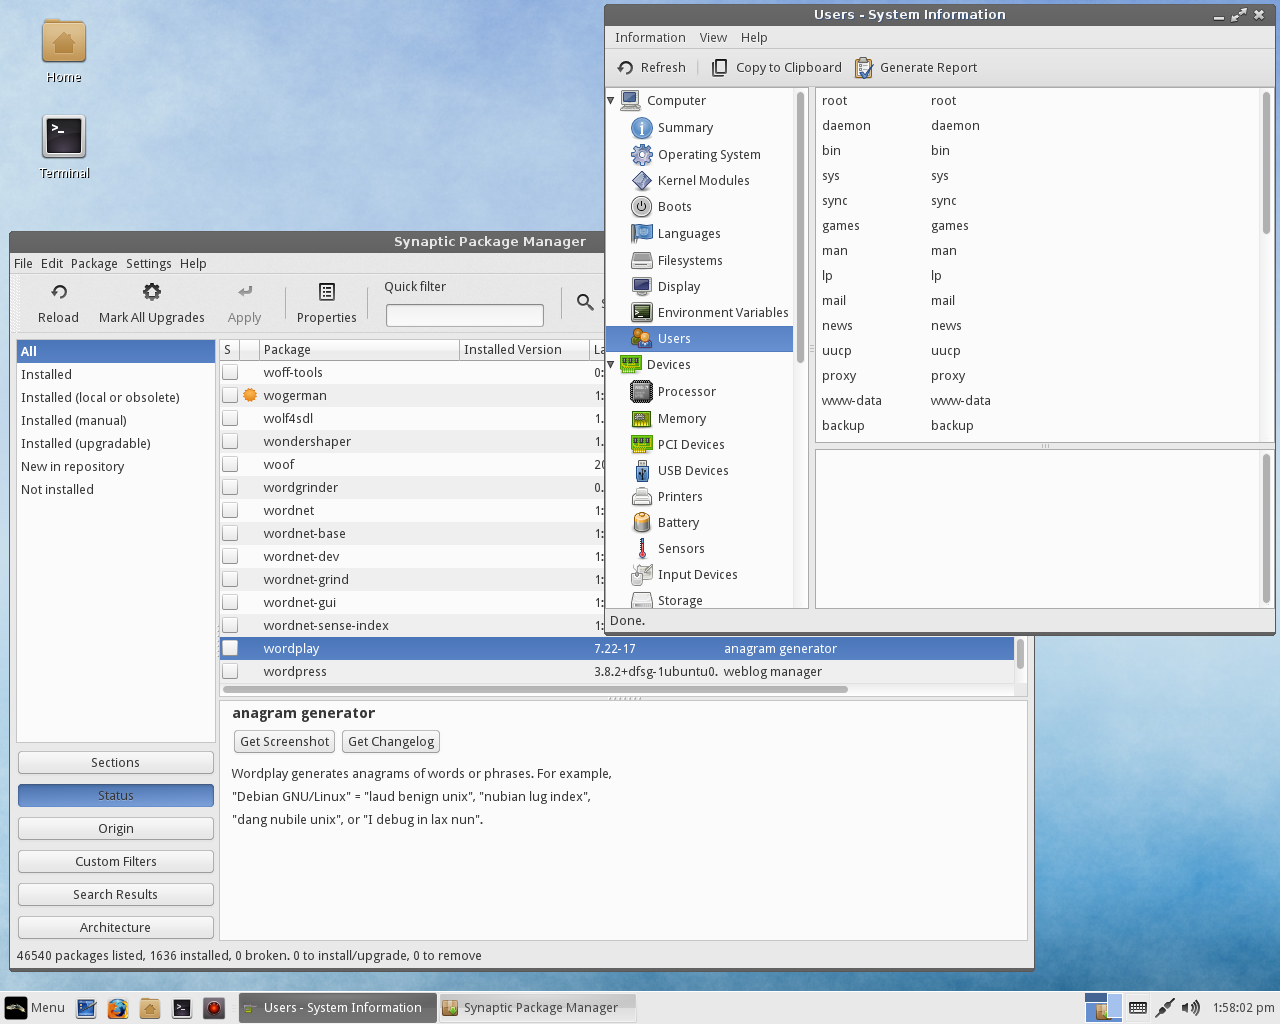Click the Refresh icon in System Information

click(x=626, y=68)
